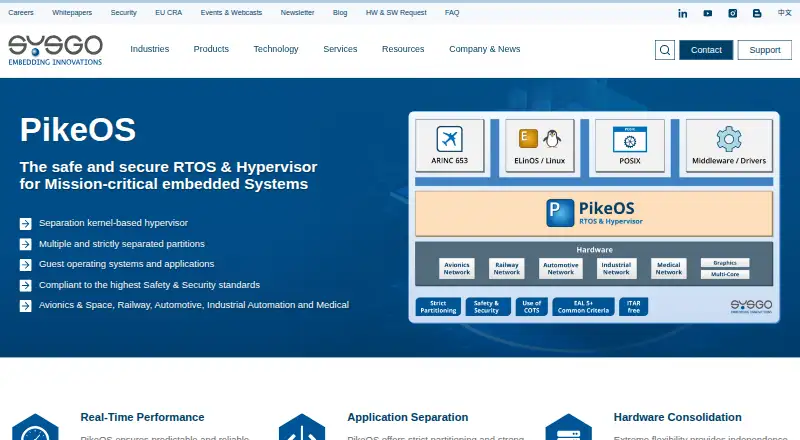Click EAL 5+ Common Criteria badge
800x440 pixels.
pyautogui.click(x=583, y=307)
